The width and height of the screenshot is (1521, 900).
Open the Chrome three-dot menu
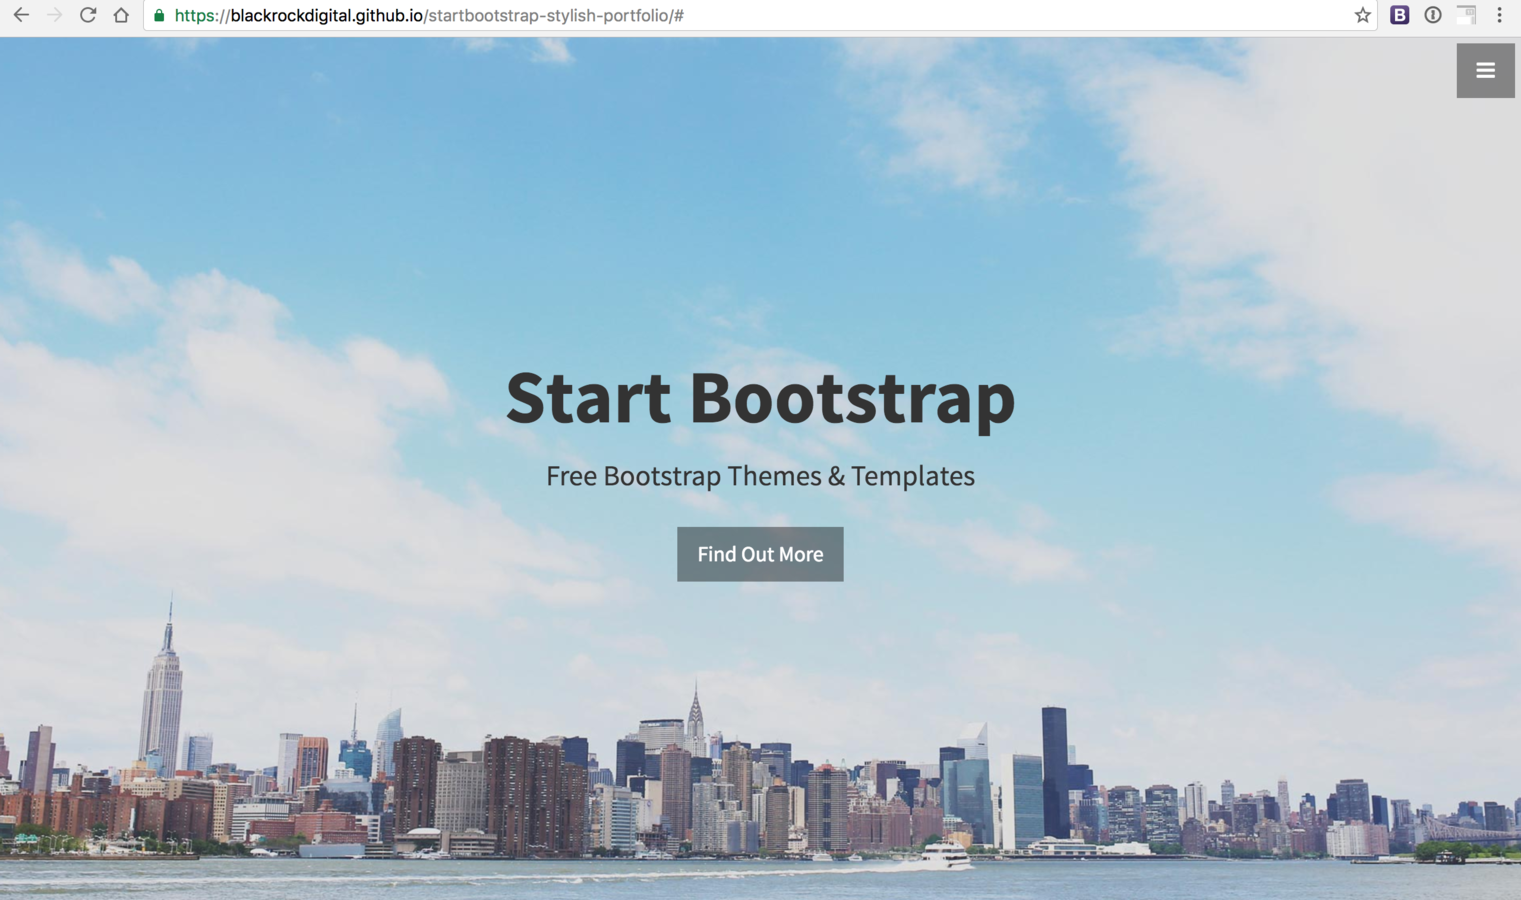(1499, 15)
